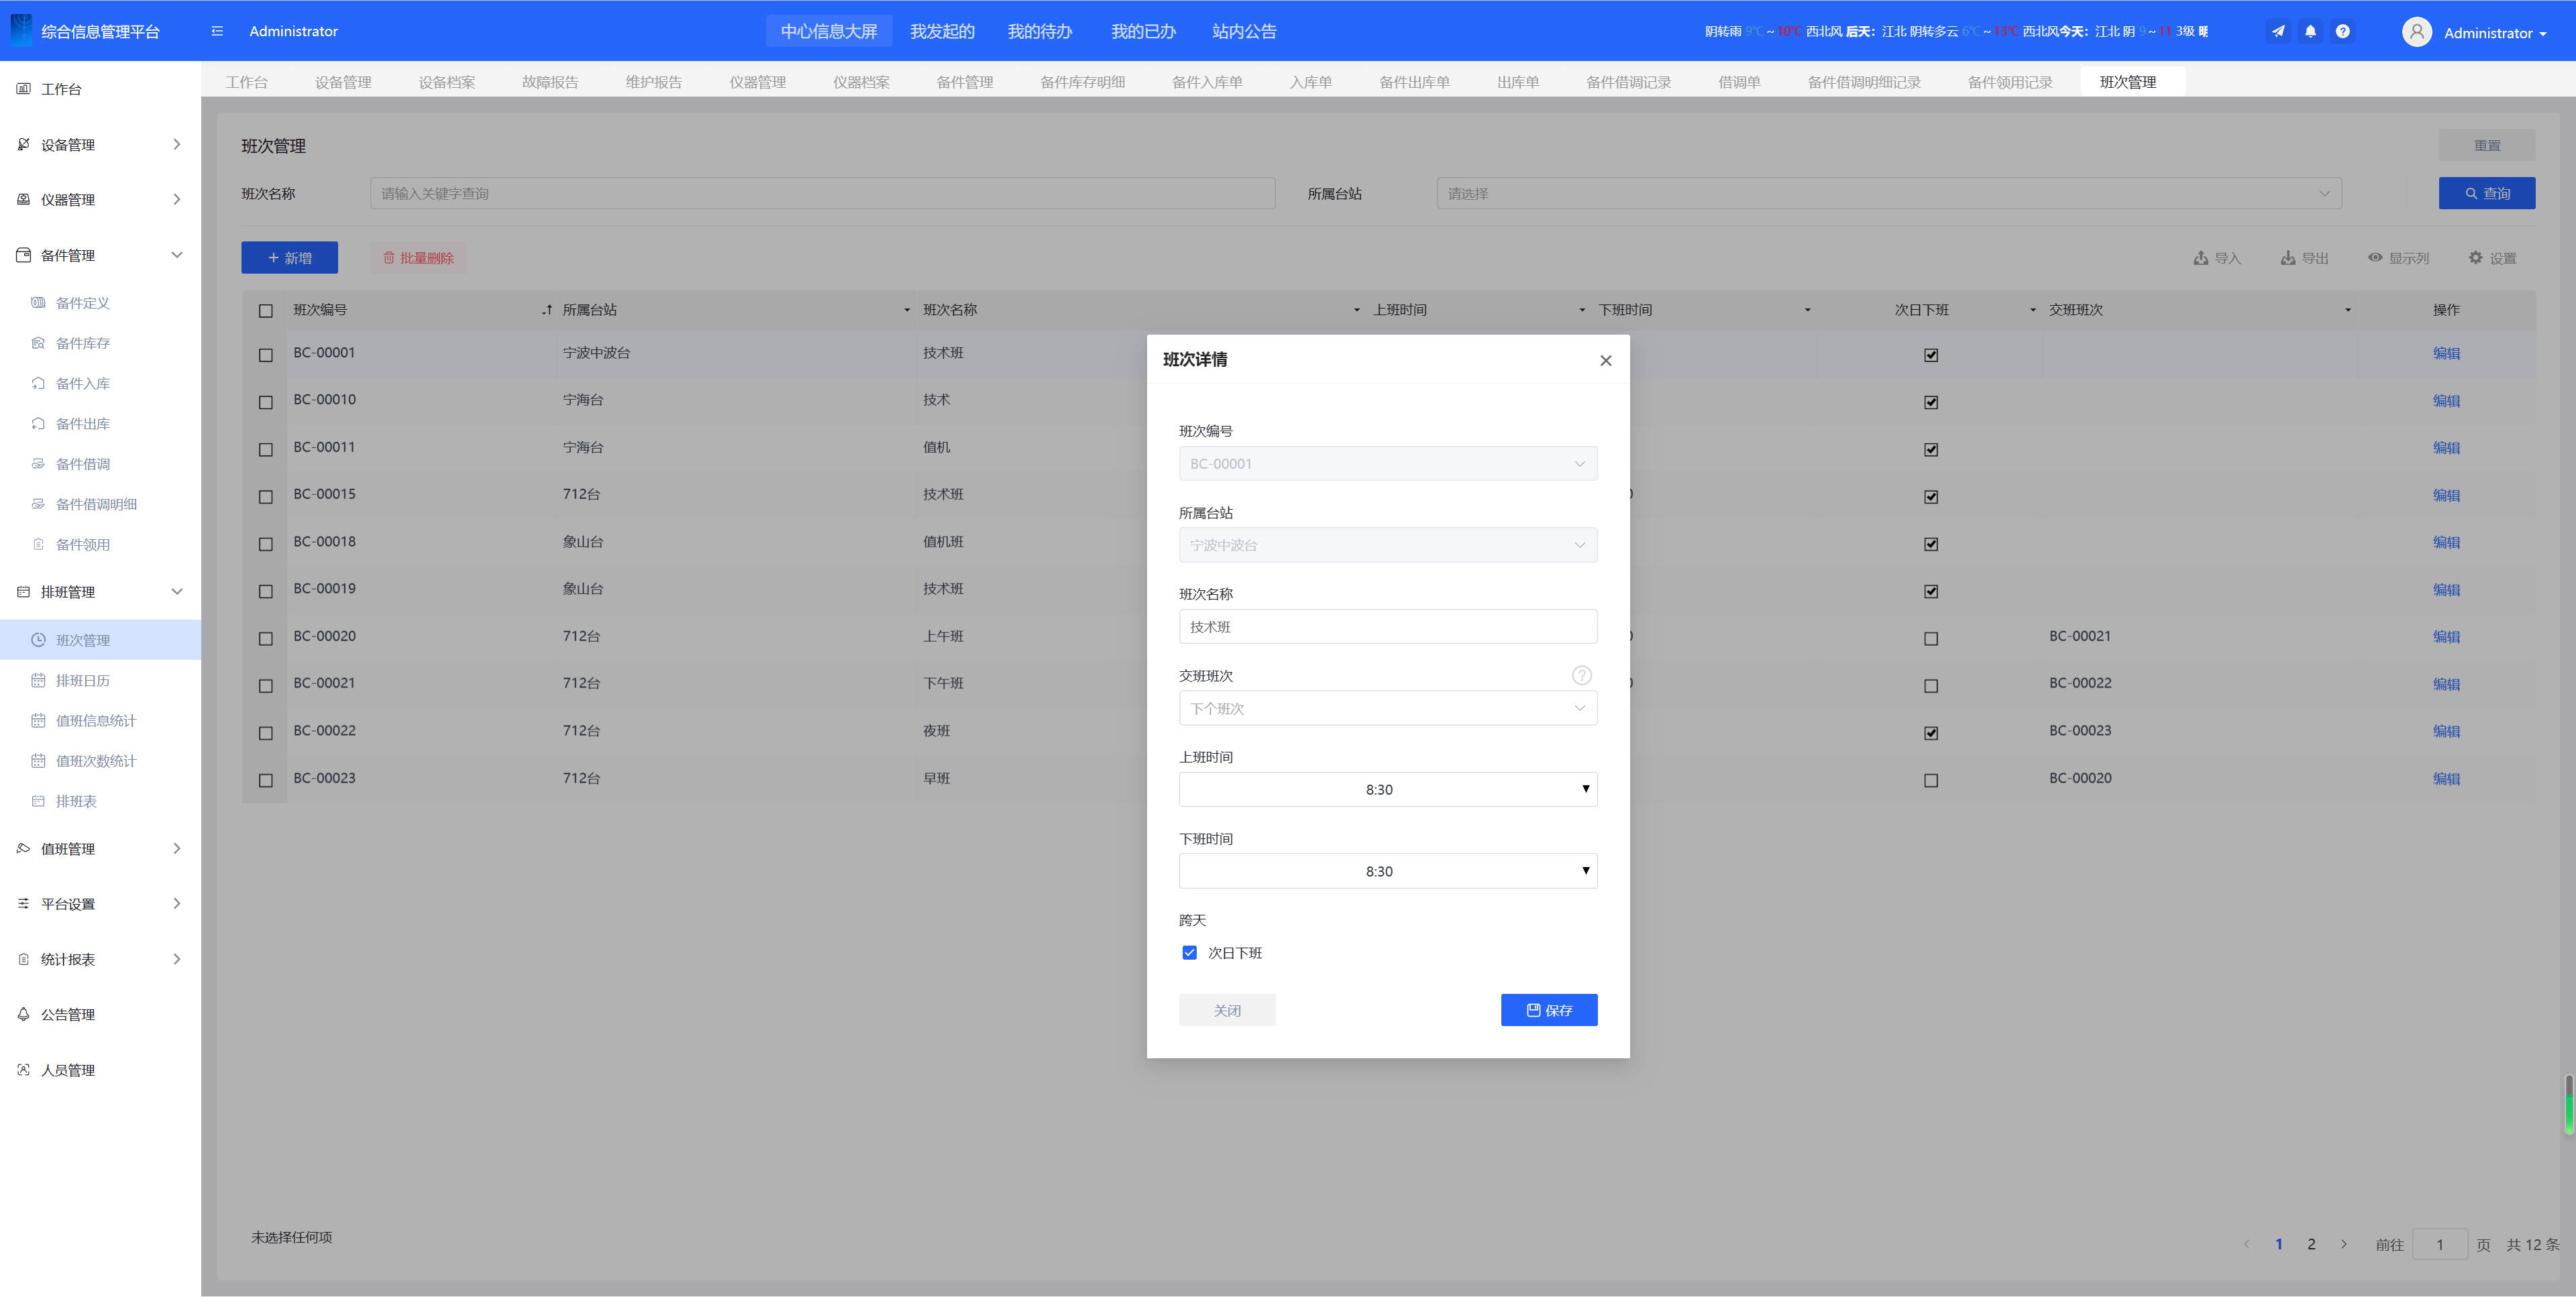Click the paper plane send icon
This screenshot has width=2576, height=1297.
click(2278, 31)
